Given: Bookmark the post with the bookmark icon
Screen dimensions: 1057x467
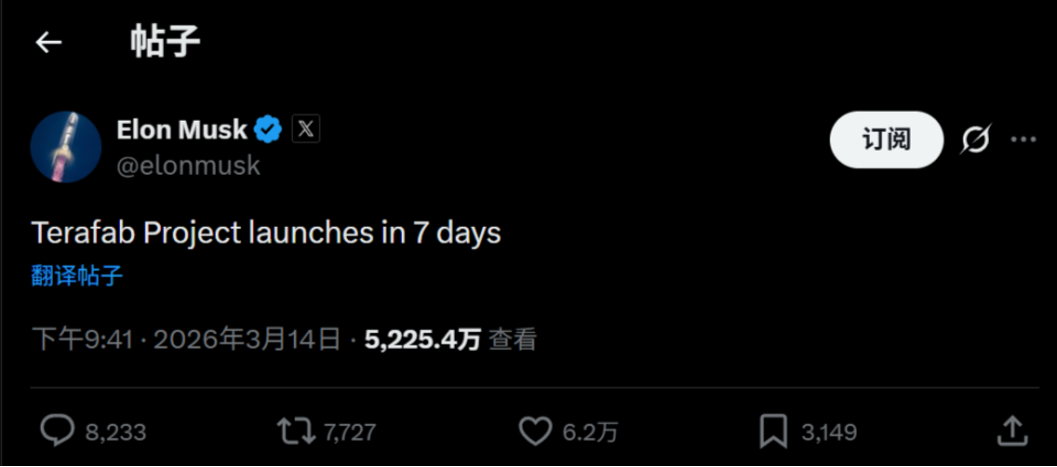Looking at the screenshot, I should coord(773,431).
